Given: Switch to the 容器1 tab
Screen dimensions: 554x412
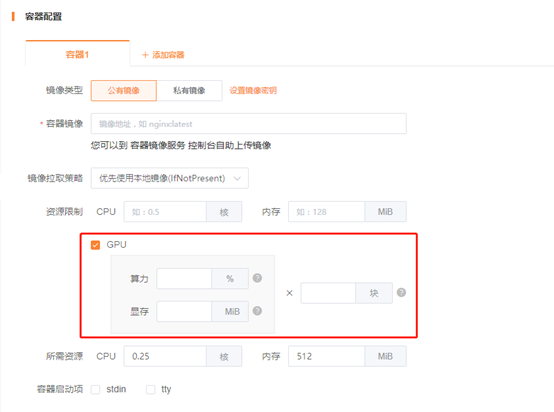Looking at the screenshot, I should coord(77,54).
